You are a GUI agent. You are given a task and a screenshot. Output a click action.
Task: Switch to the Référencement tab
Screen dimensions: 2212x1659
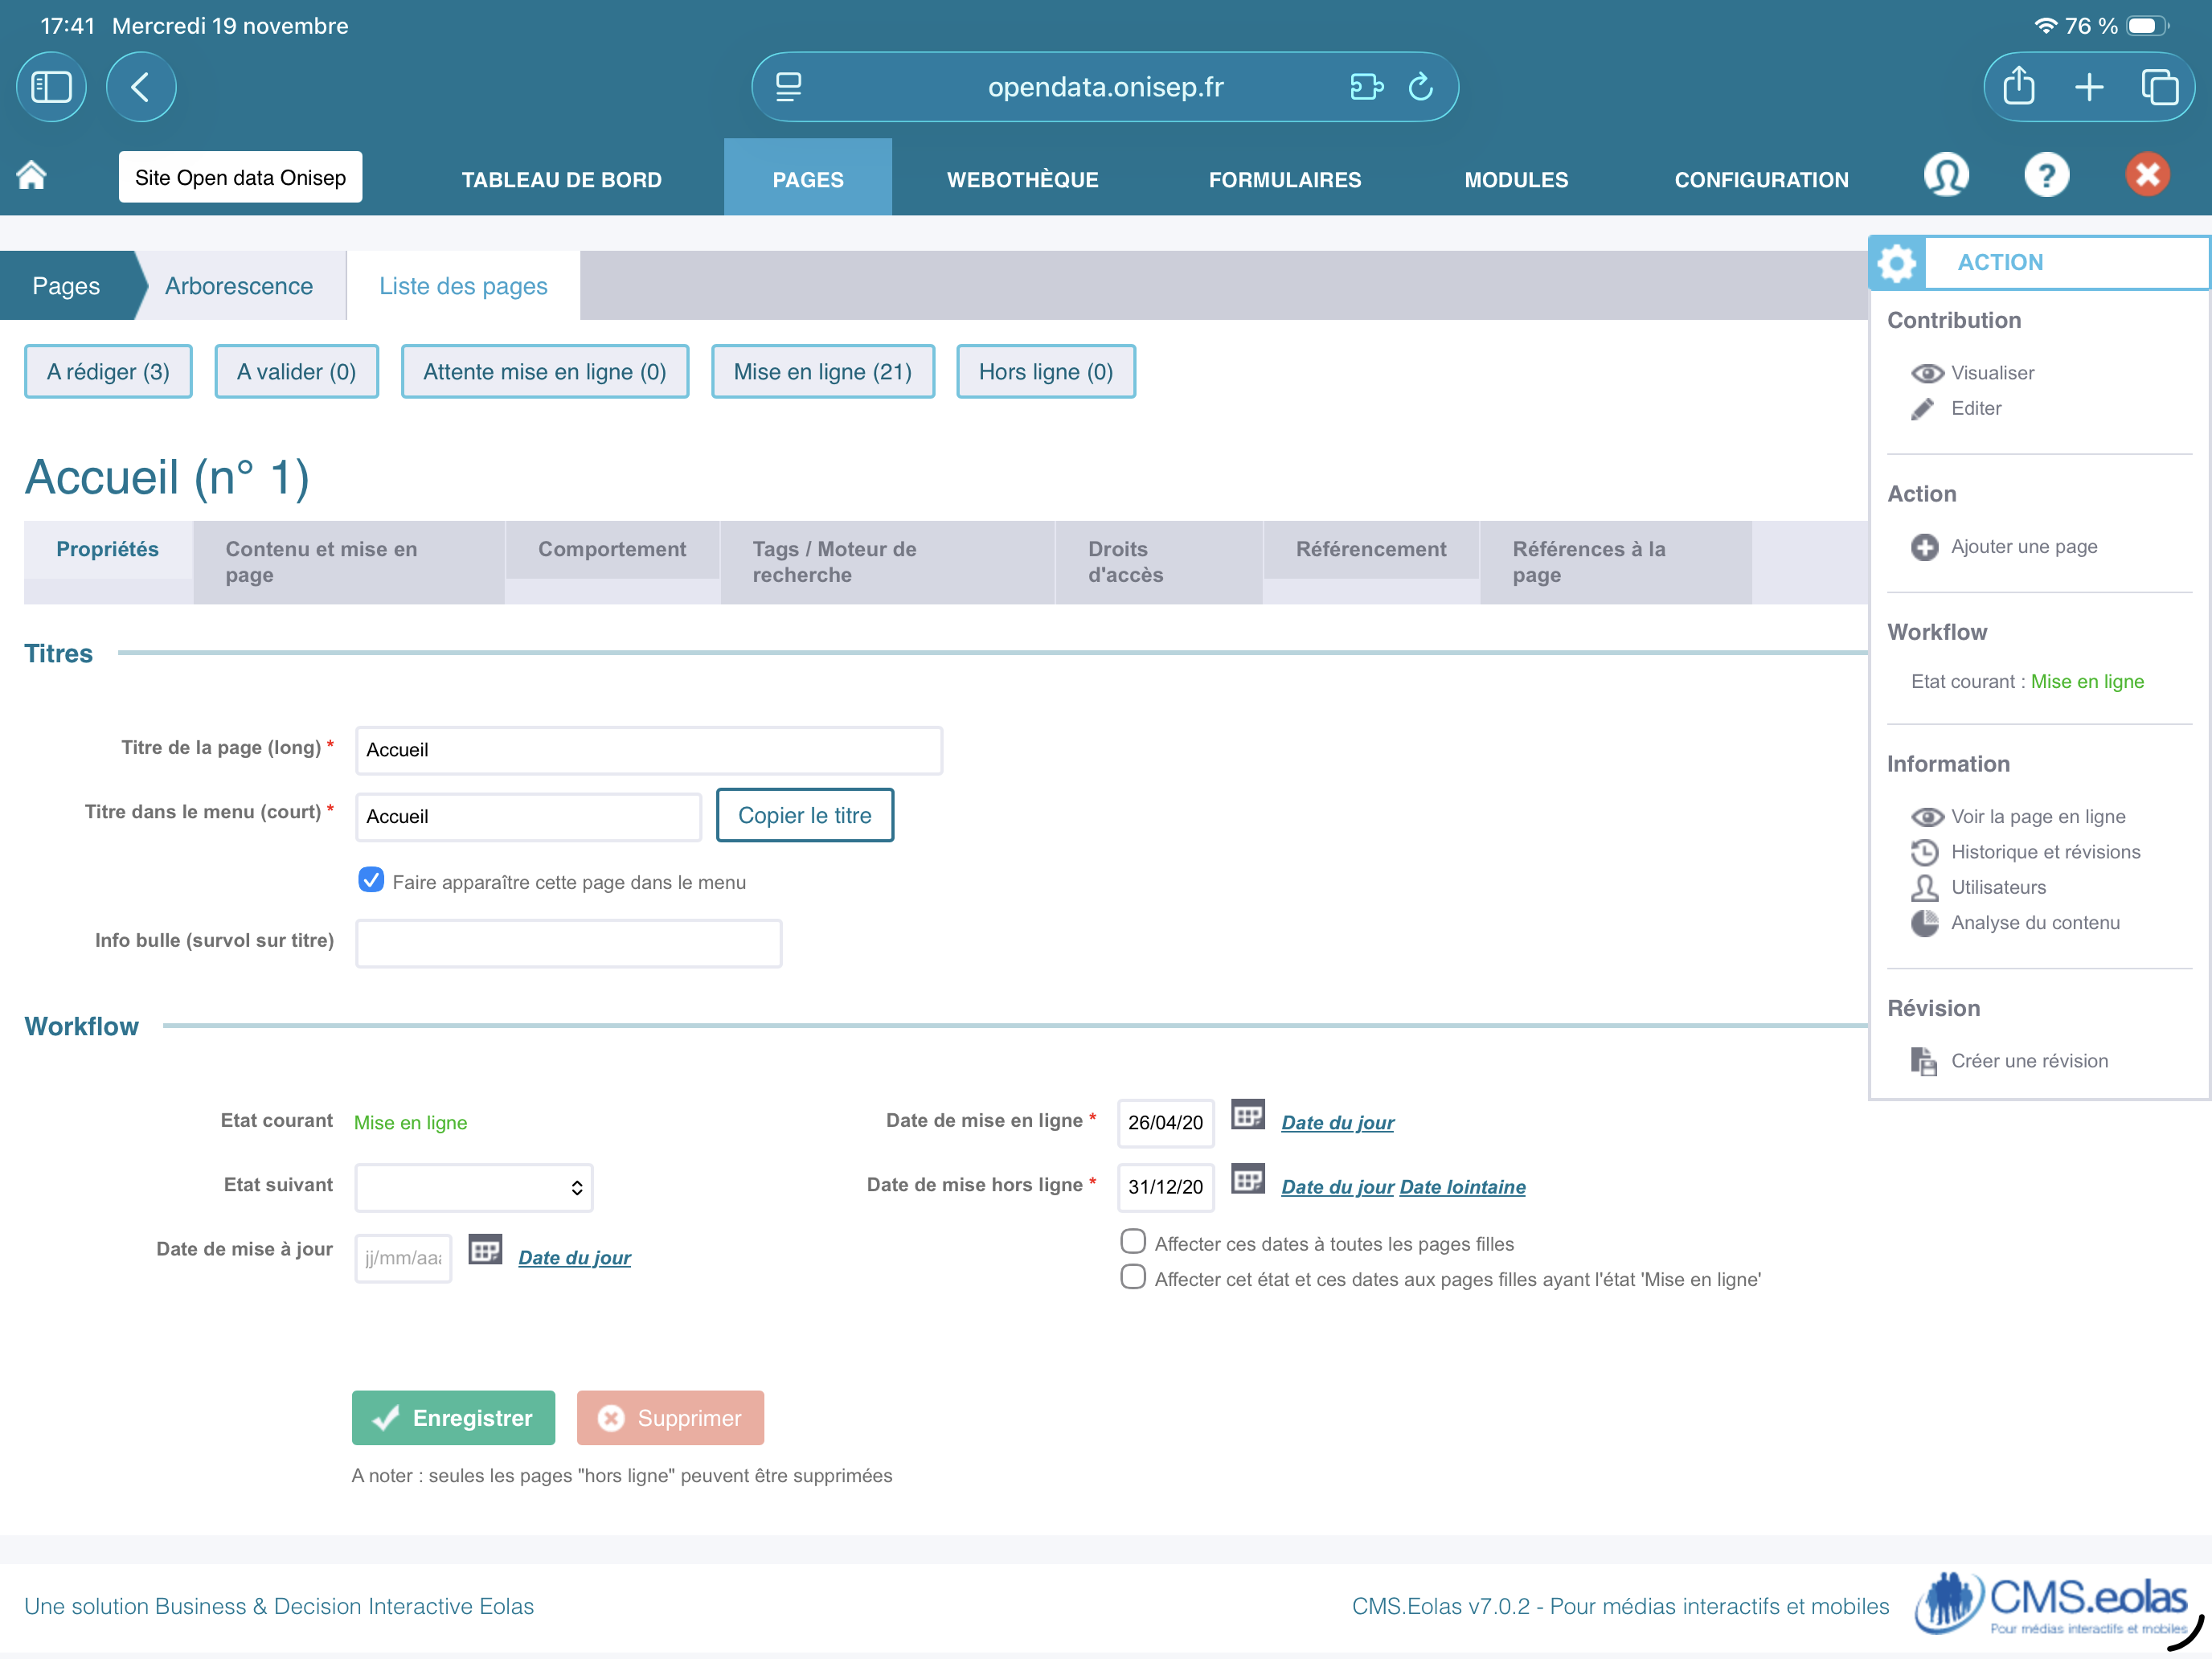coord(1370,549)
